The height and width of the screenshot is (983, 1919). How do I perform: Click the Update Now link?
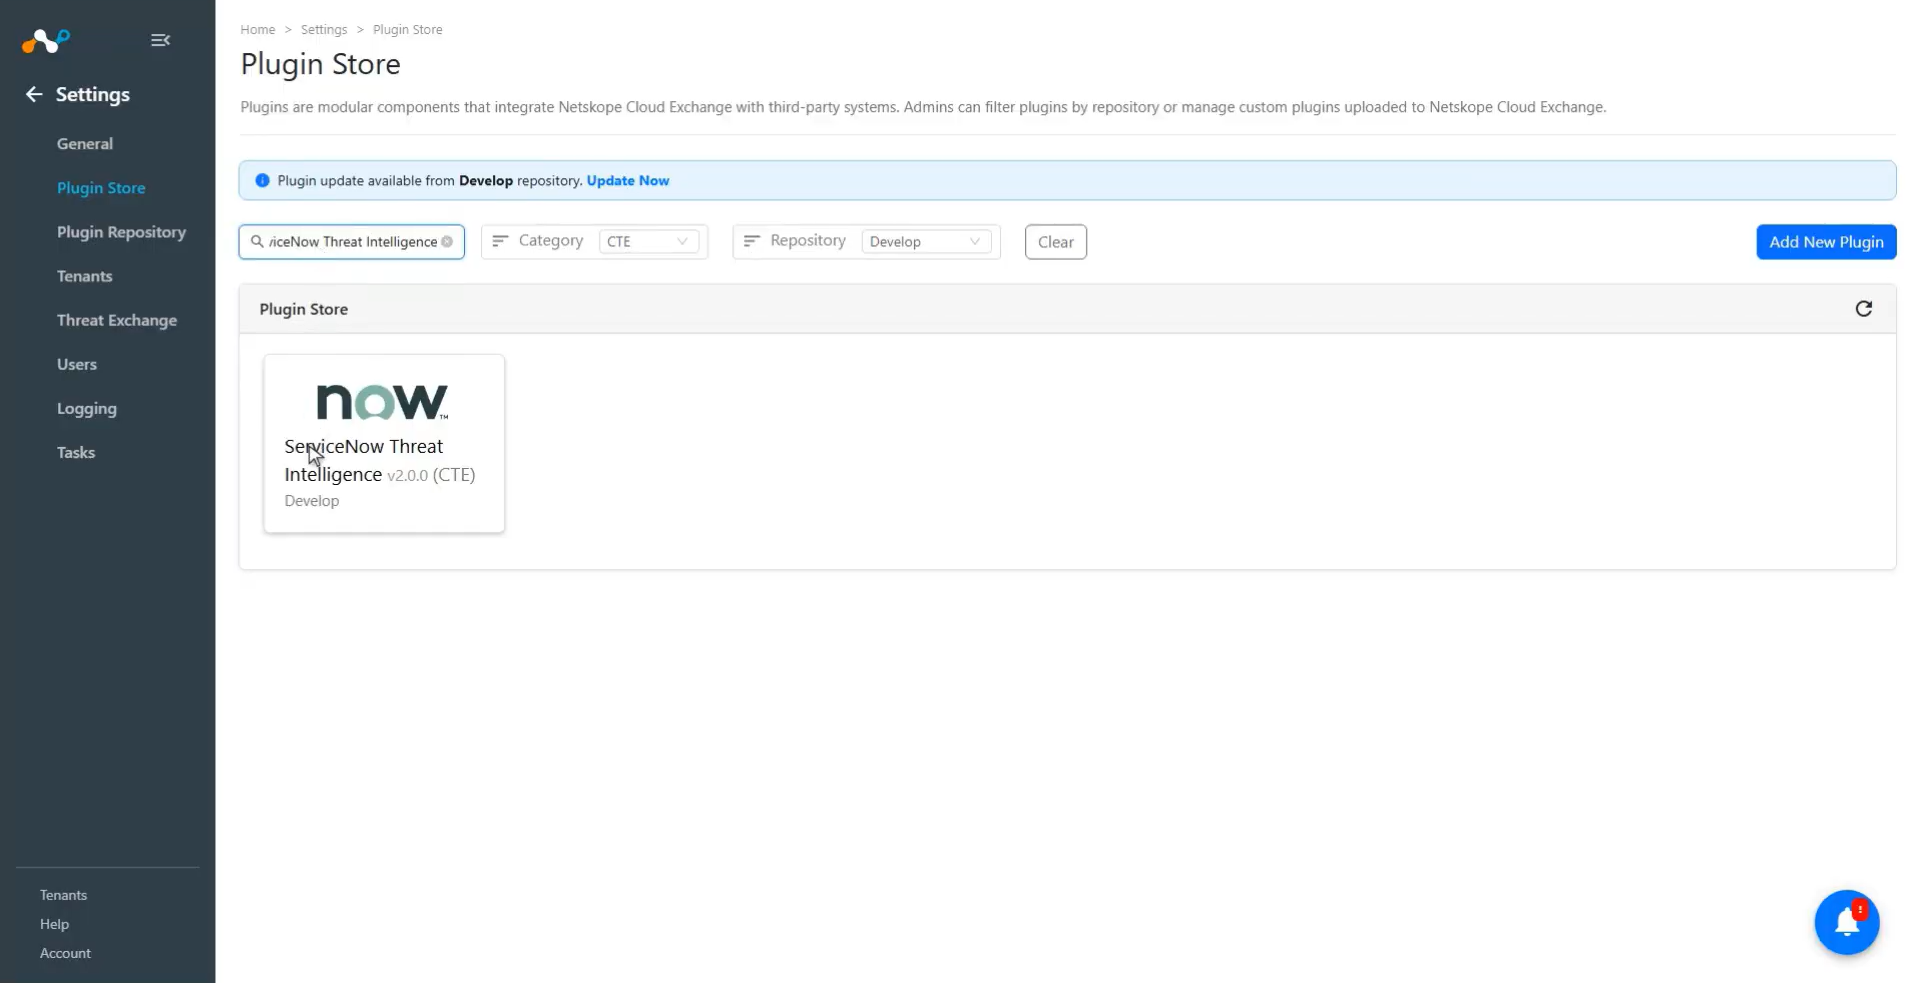pos(628,181)
